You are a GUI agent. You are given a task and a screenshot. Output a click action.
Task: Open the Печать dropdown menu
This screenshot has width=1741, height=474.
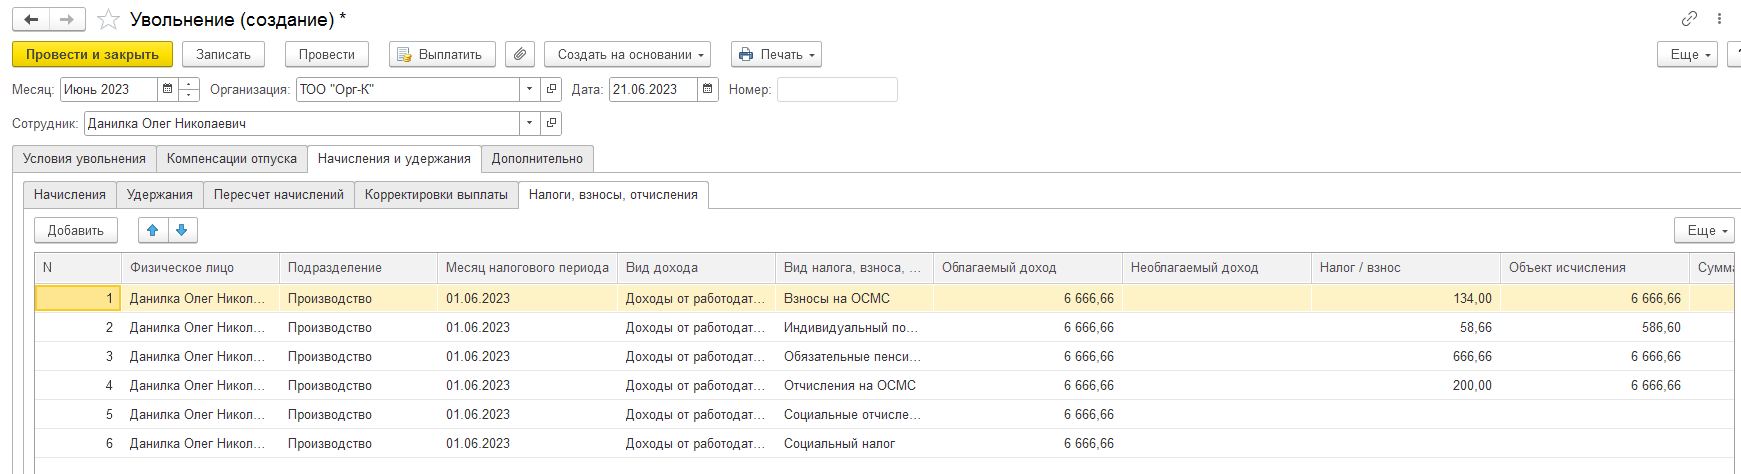776,54
